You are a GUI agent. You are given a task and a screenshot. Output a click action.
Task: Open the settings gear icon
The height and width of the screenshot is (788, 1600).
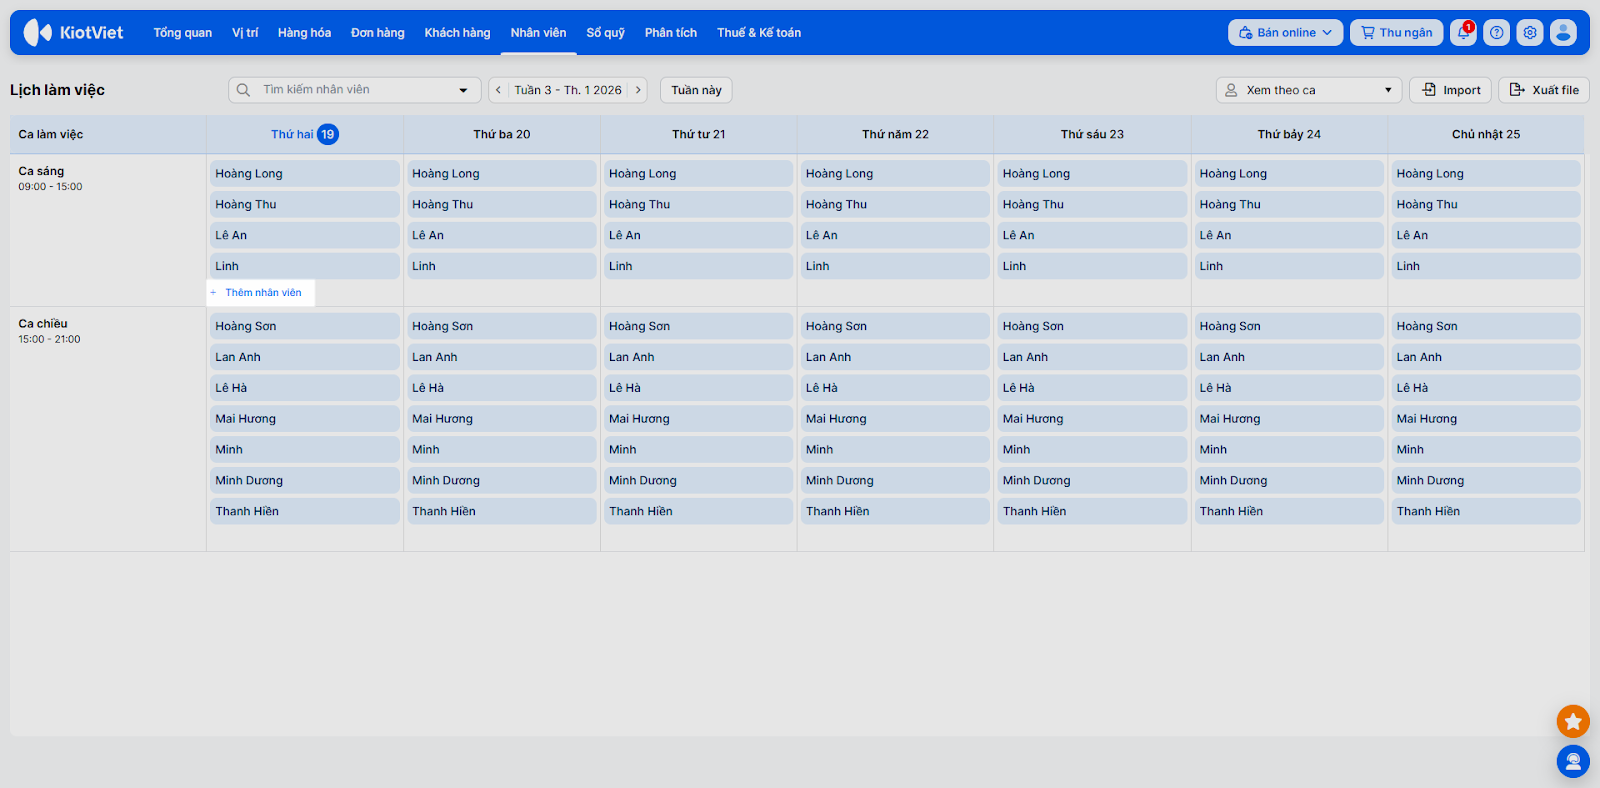[x=1530, y=33]
